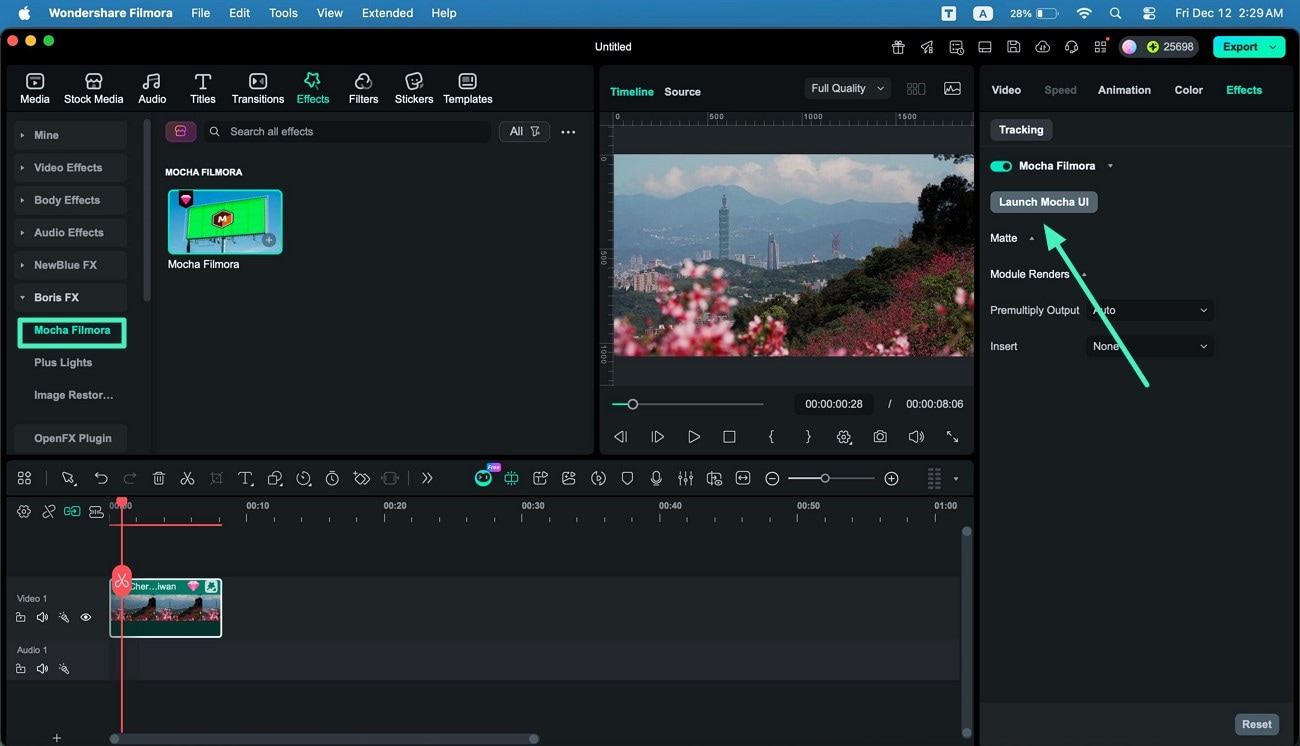
Task: Select the Split tool in the toolbar
Action: [187, 478]
